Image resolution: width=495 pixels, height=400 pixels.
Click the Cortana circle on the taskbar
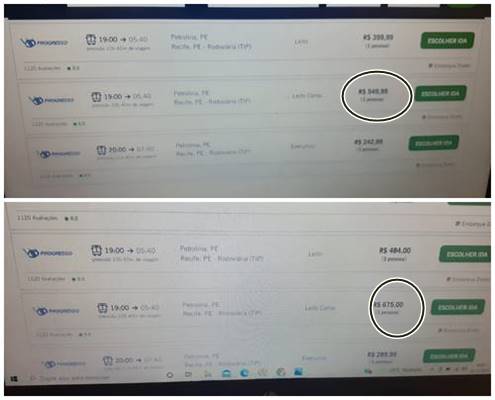[170, 375]
